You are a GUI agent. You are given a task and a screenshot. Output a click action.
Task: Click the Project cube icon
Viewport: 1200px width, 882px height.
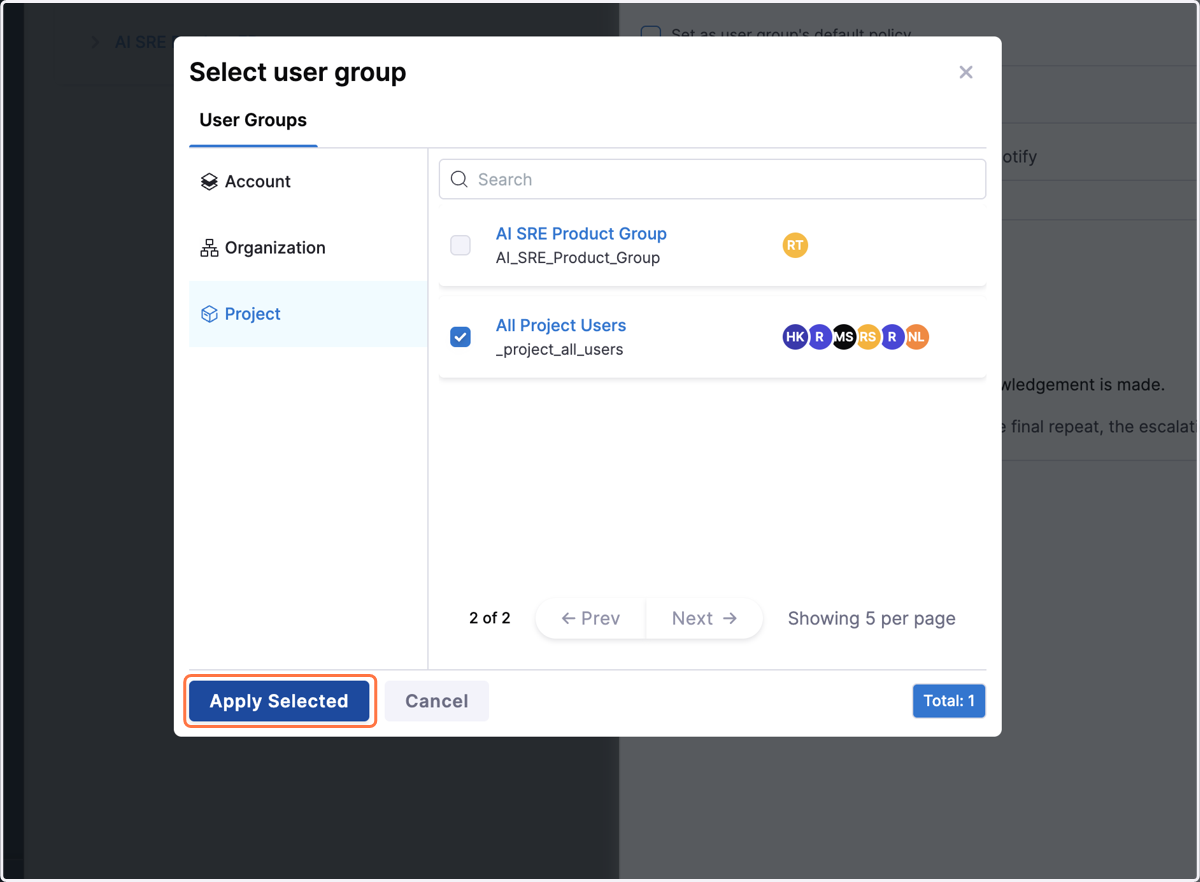pos(209,314)
